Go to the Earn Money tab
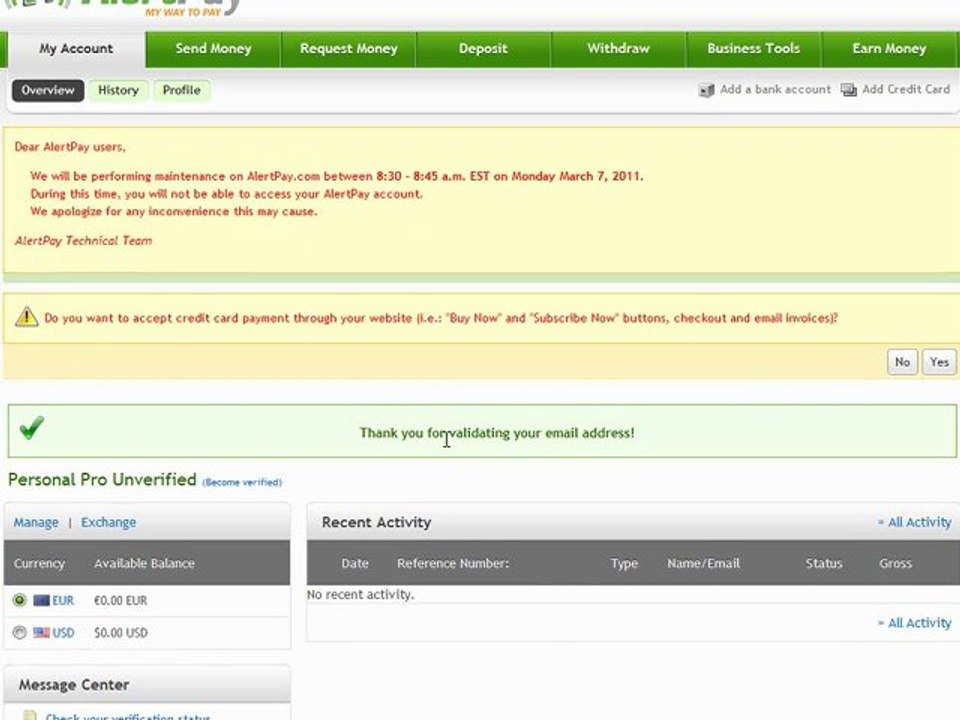 click(x=889, y=48)
